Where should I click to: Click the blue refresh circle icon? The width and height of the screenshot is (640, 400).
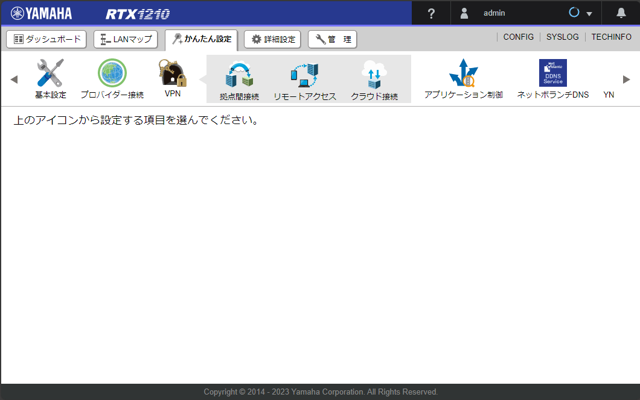coord(574,13)
